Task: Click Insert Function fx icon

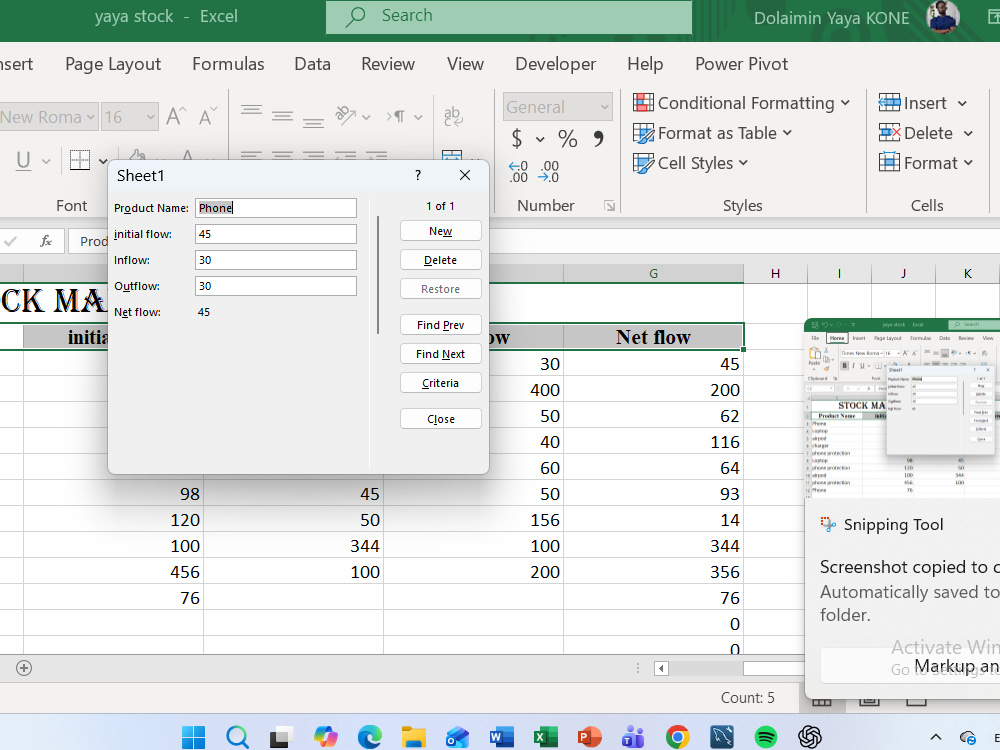Action: [45, 241]
